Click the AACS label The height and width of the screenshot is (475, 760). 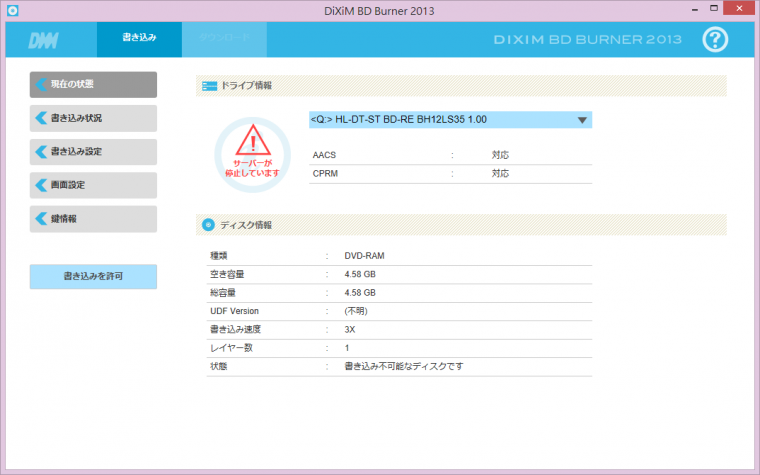(324, 155)
